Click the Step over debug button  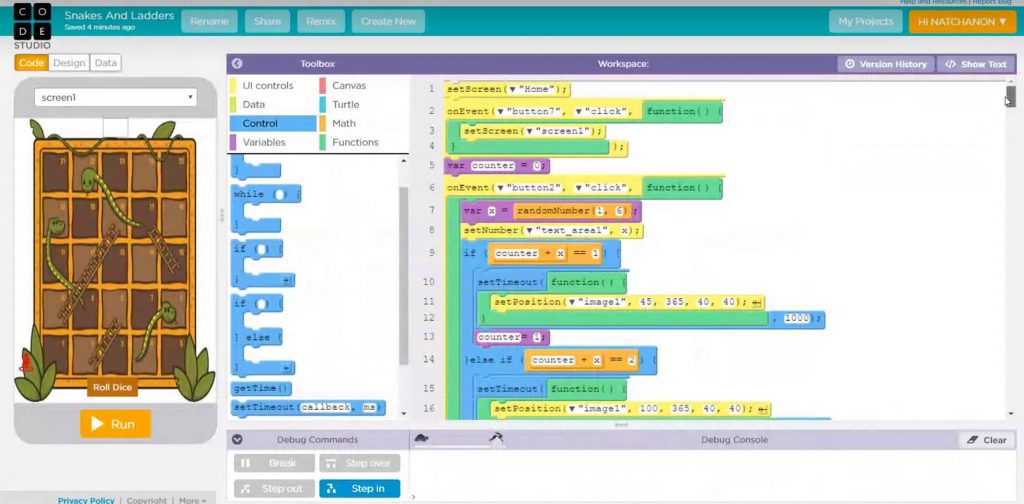[360, 463]
